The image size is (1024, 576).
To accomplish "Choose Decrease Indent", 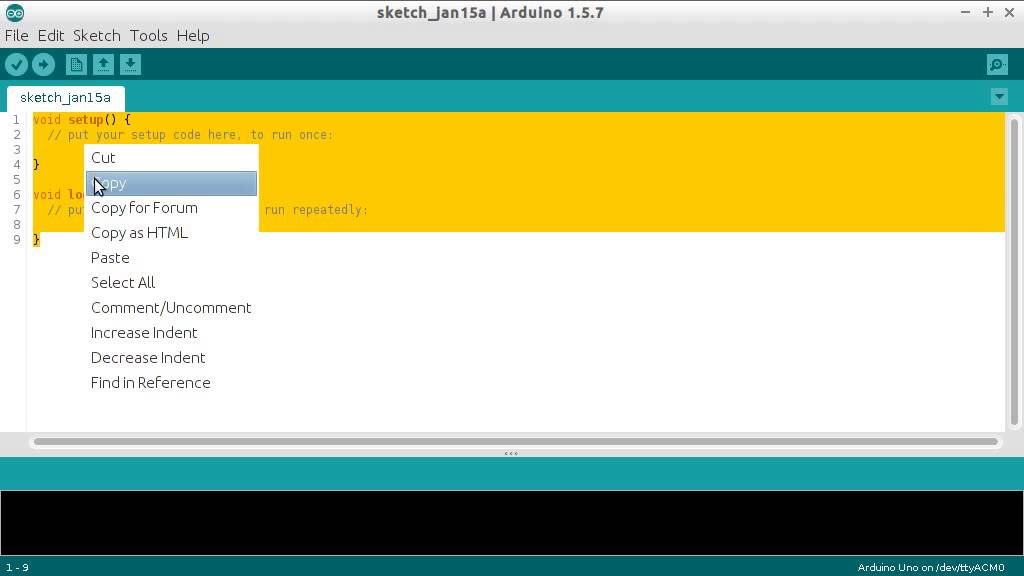I will 171,358.
